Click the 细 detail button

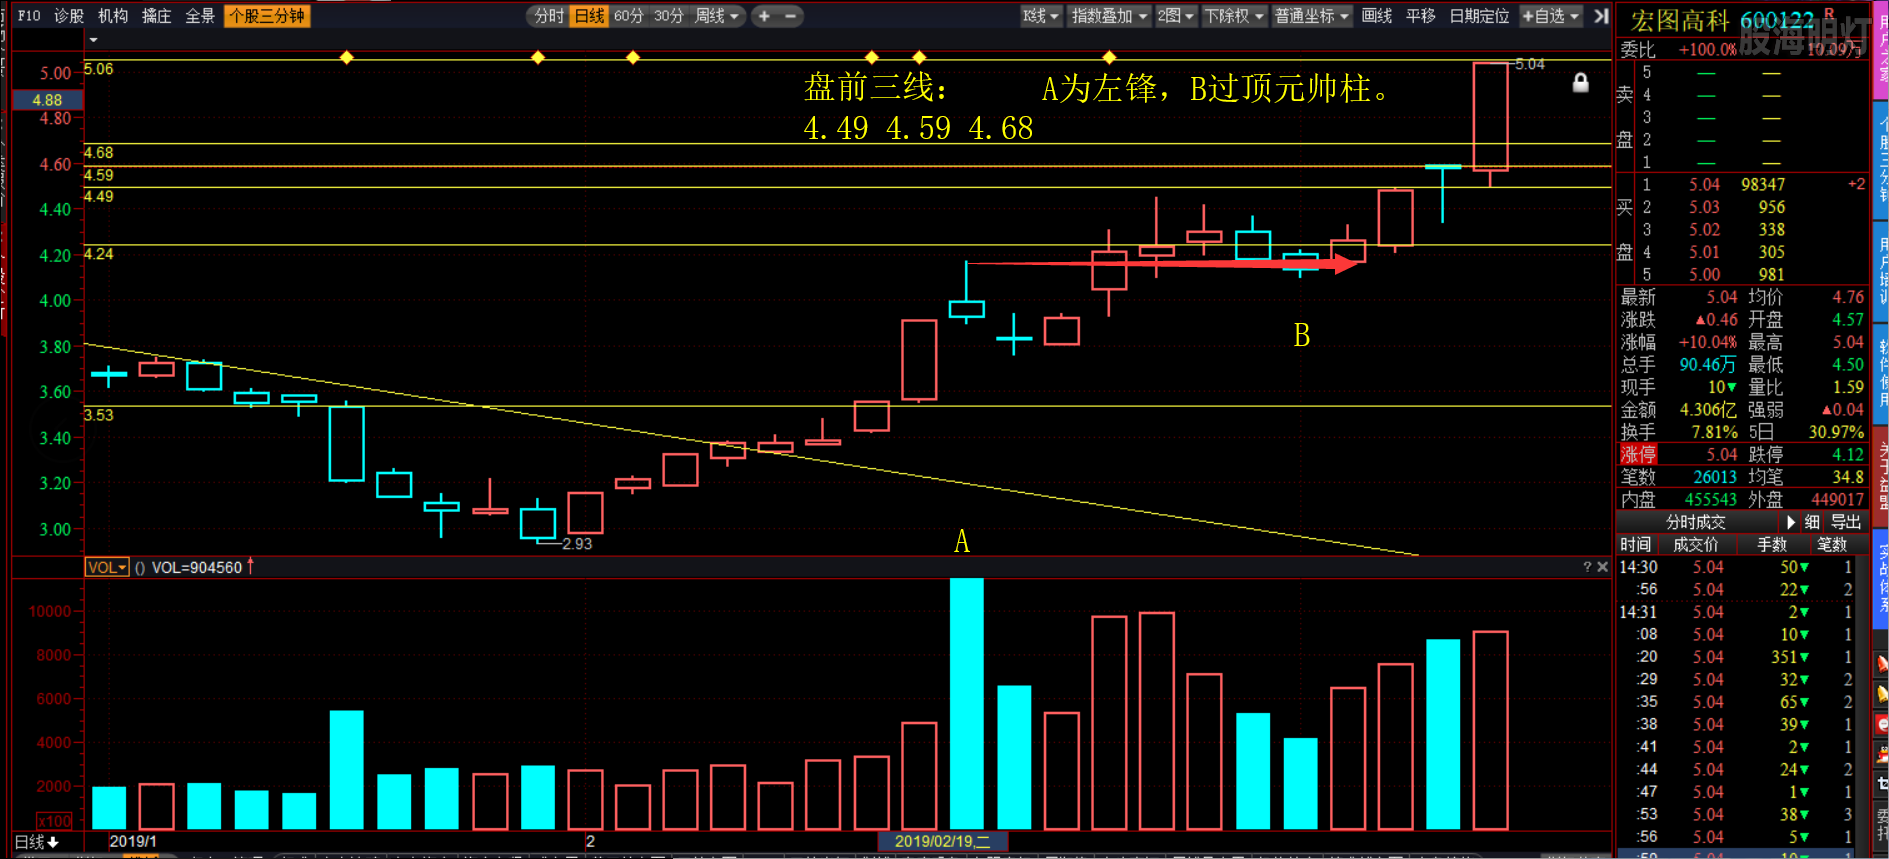[1812, 522]
